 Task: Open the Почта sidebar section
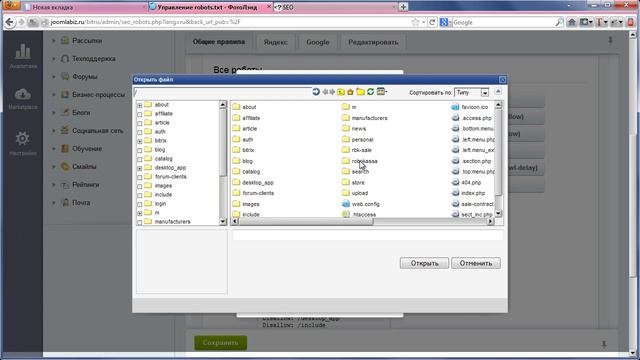[81, 202]
